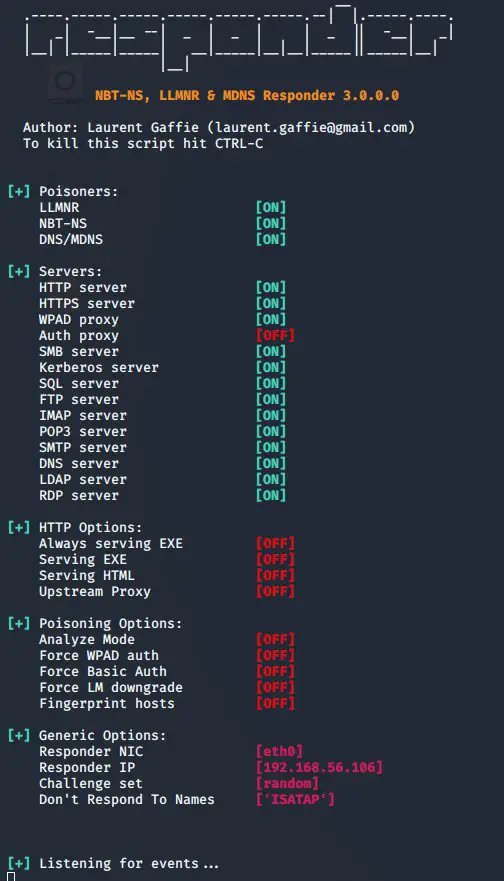Click the [+] marker beside Listening for events

[x=19, y=864]
